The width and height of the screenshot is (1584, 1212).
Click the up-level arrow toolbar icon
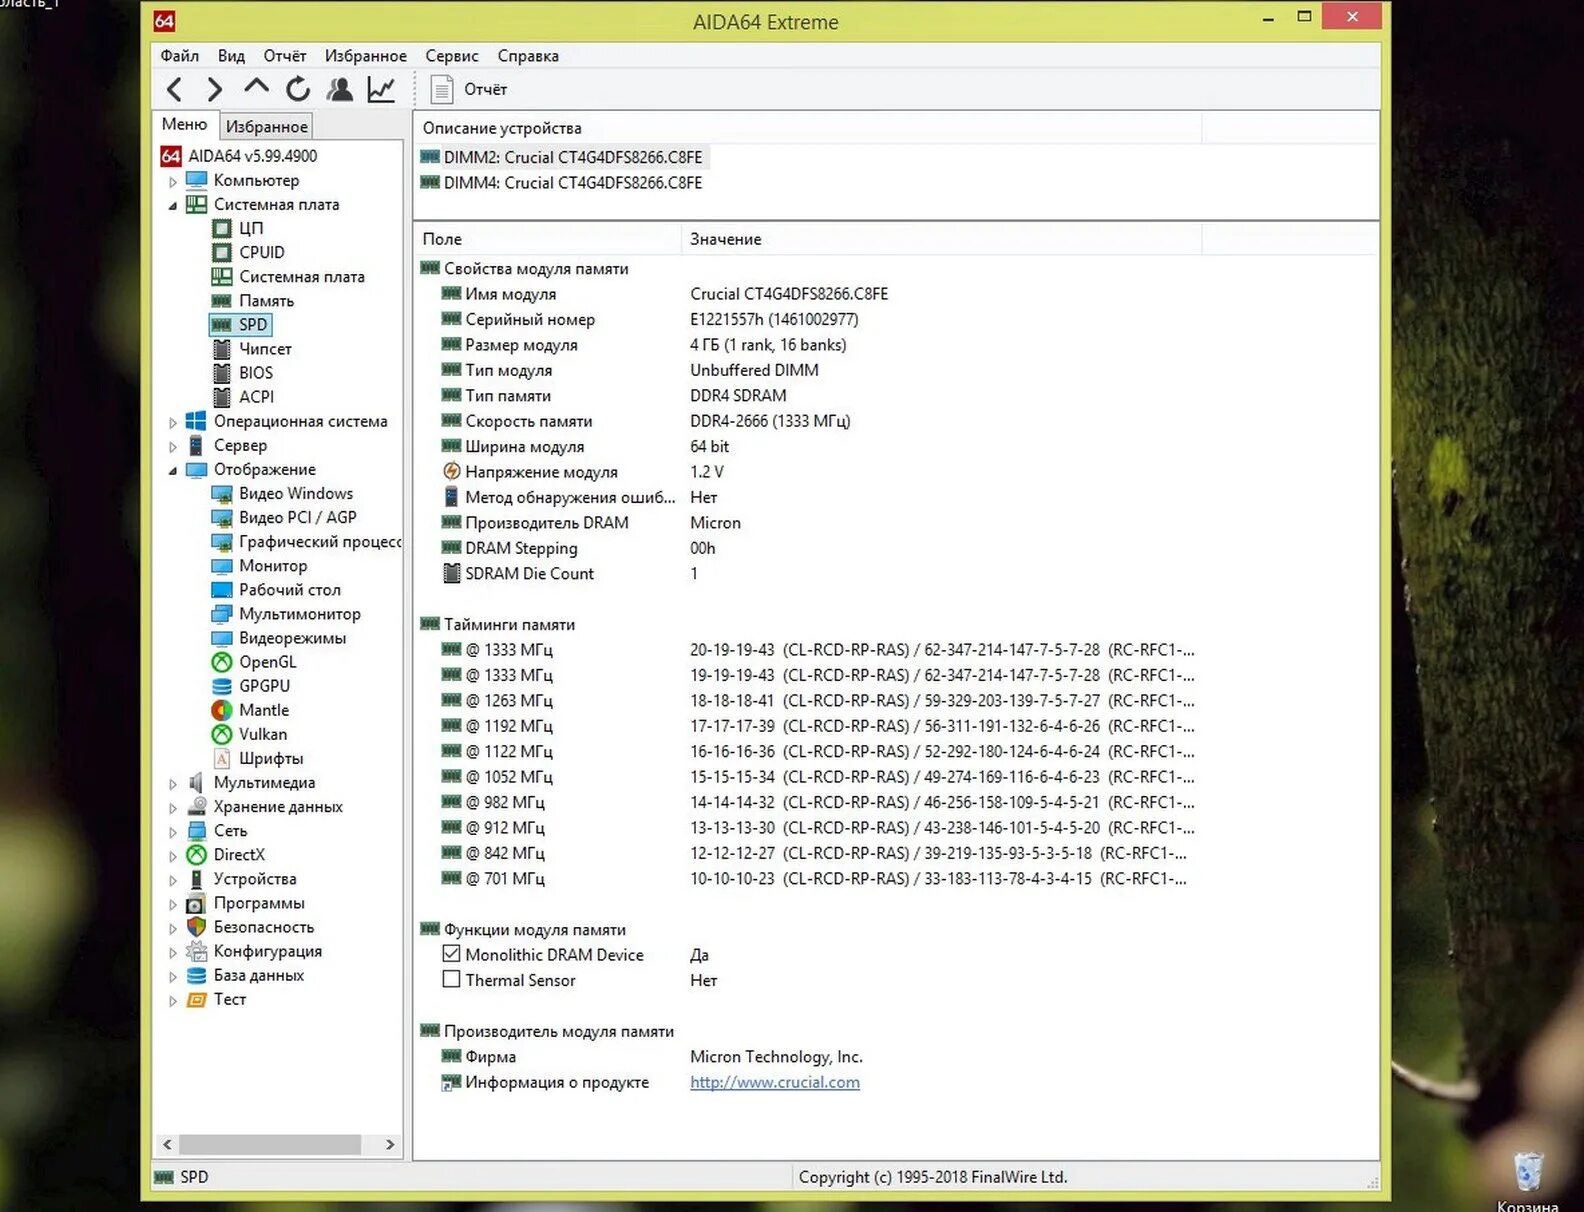click(x=256, y=88)
